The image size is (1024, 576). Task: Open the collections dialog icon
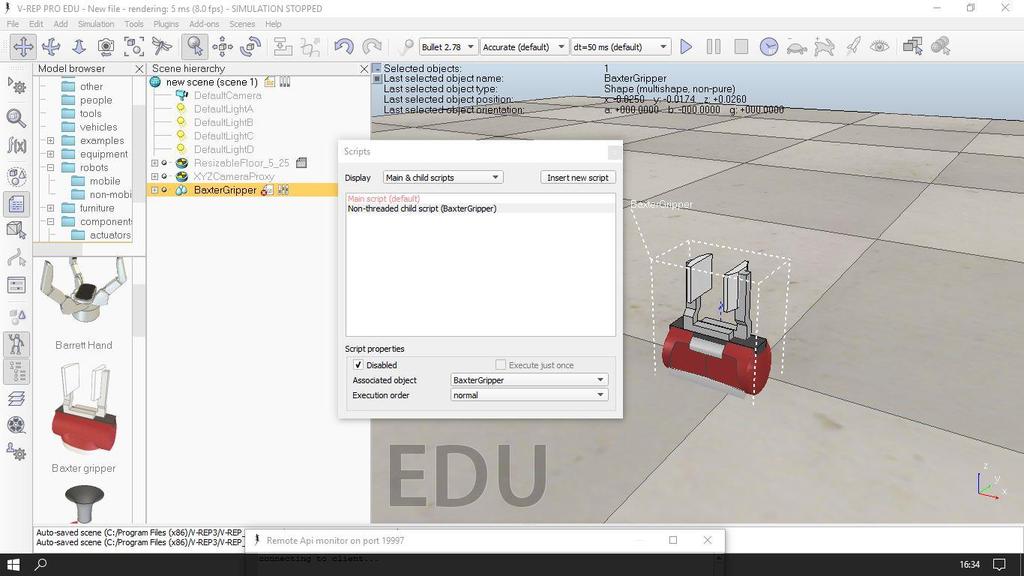(x=16, y=176)
